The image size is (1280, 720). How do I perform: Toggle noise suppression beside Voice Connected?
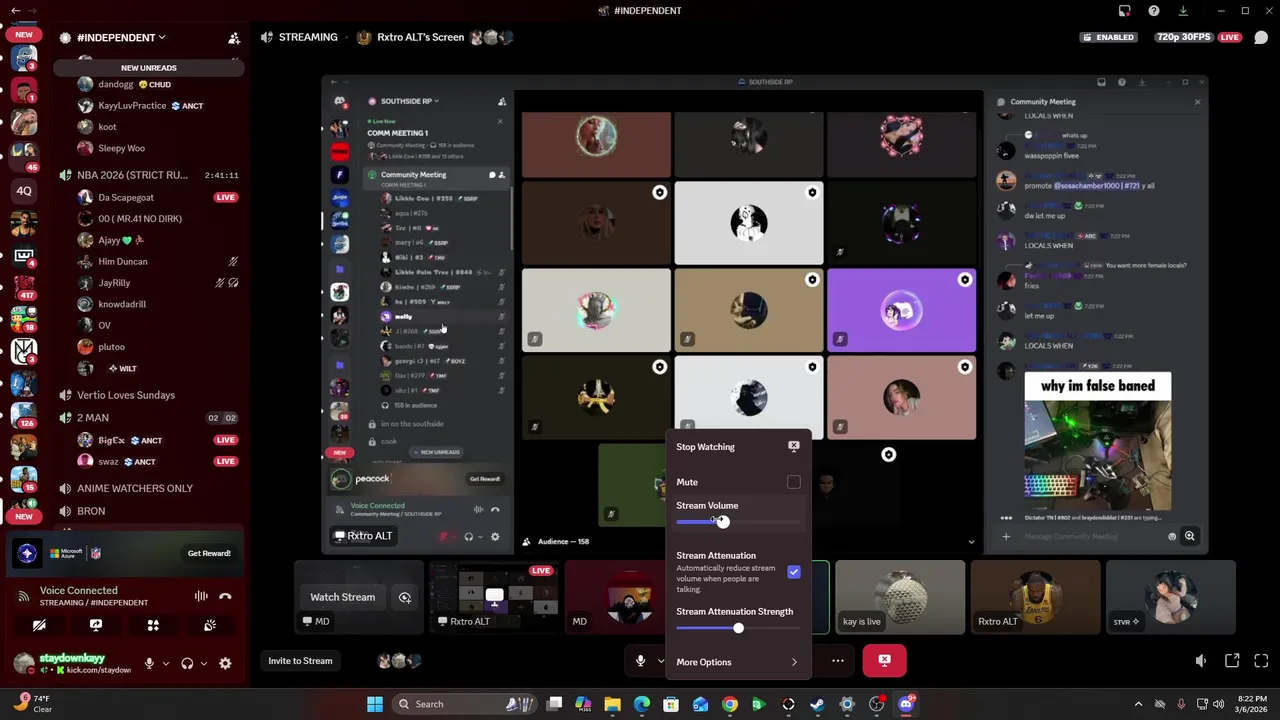[201, 596]
